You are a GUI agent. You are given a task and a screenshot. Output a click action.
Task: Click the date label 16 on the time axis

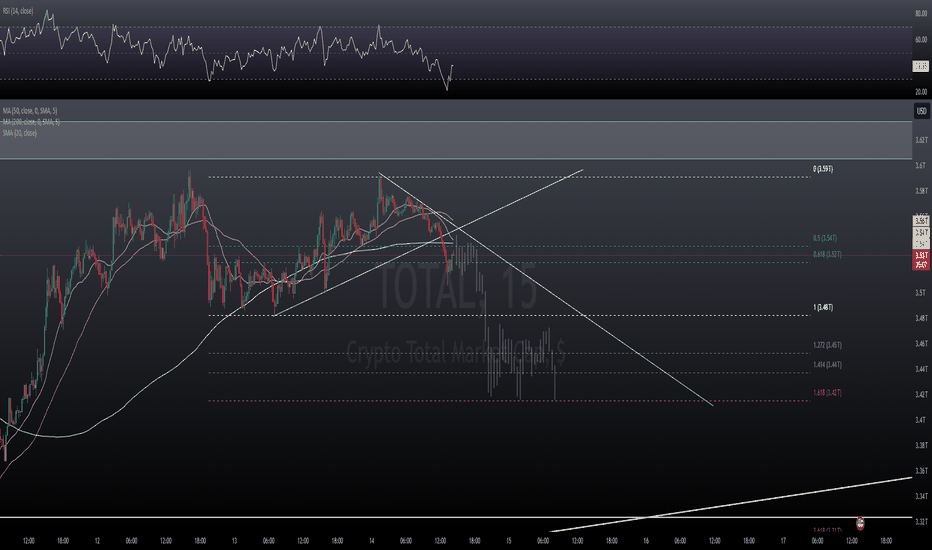(646, 541)
